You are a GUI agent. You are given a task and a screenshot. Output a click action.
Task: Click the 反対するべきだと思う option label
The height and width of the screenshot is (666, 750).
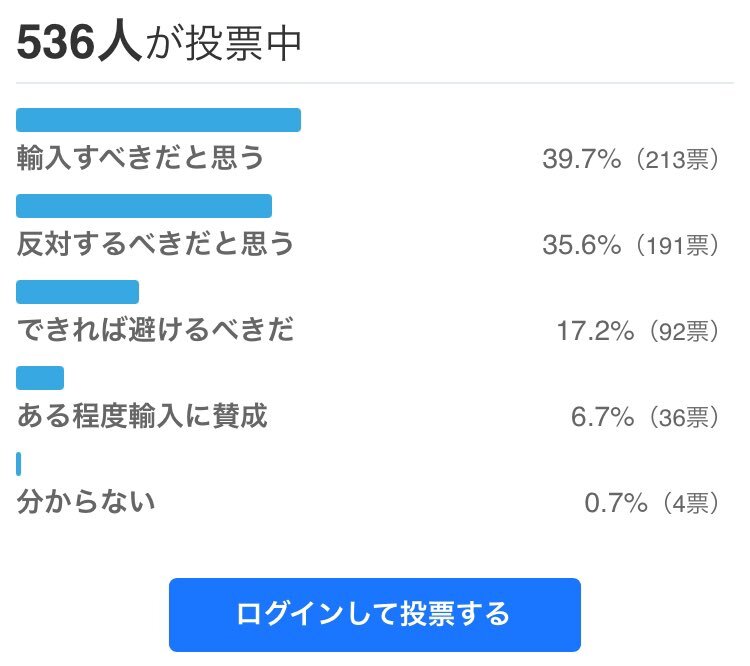tap(155, 243)
